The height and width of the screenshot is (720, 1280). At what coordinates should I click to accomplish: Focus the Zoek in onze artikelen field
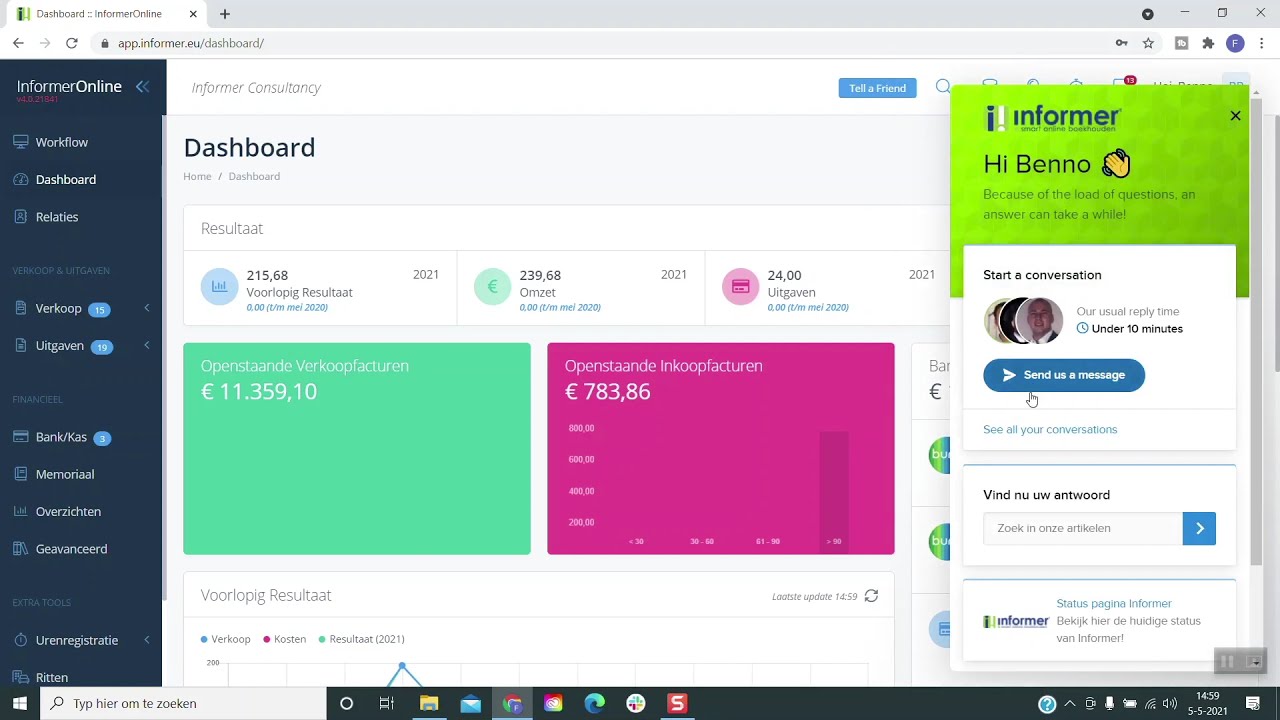click(1083, 528)
